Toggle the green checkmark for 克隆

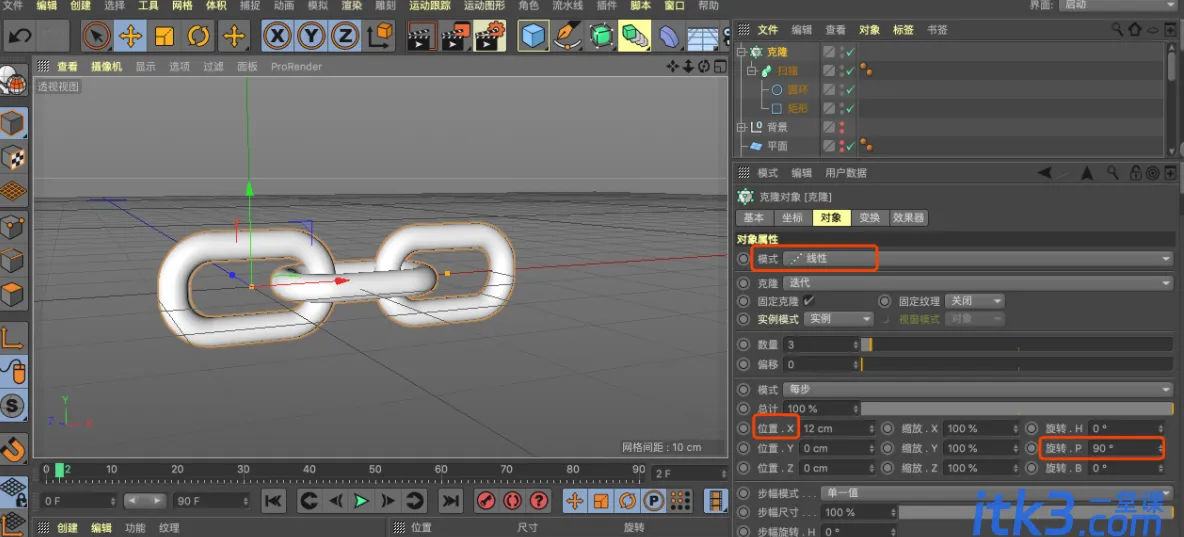click(850, 52)
